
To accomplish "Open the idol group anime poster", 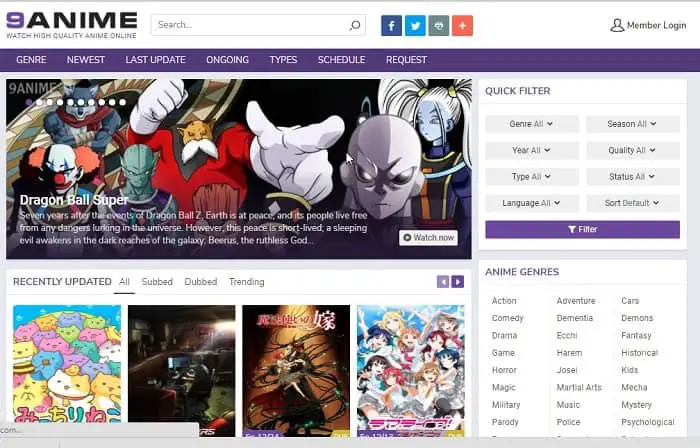I will point(411,370).
